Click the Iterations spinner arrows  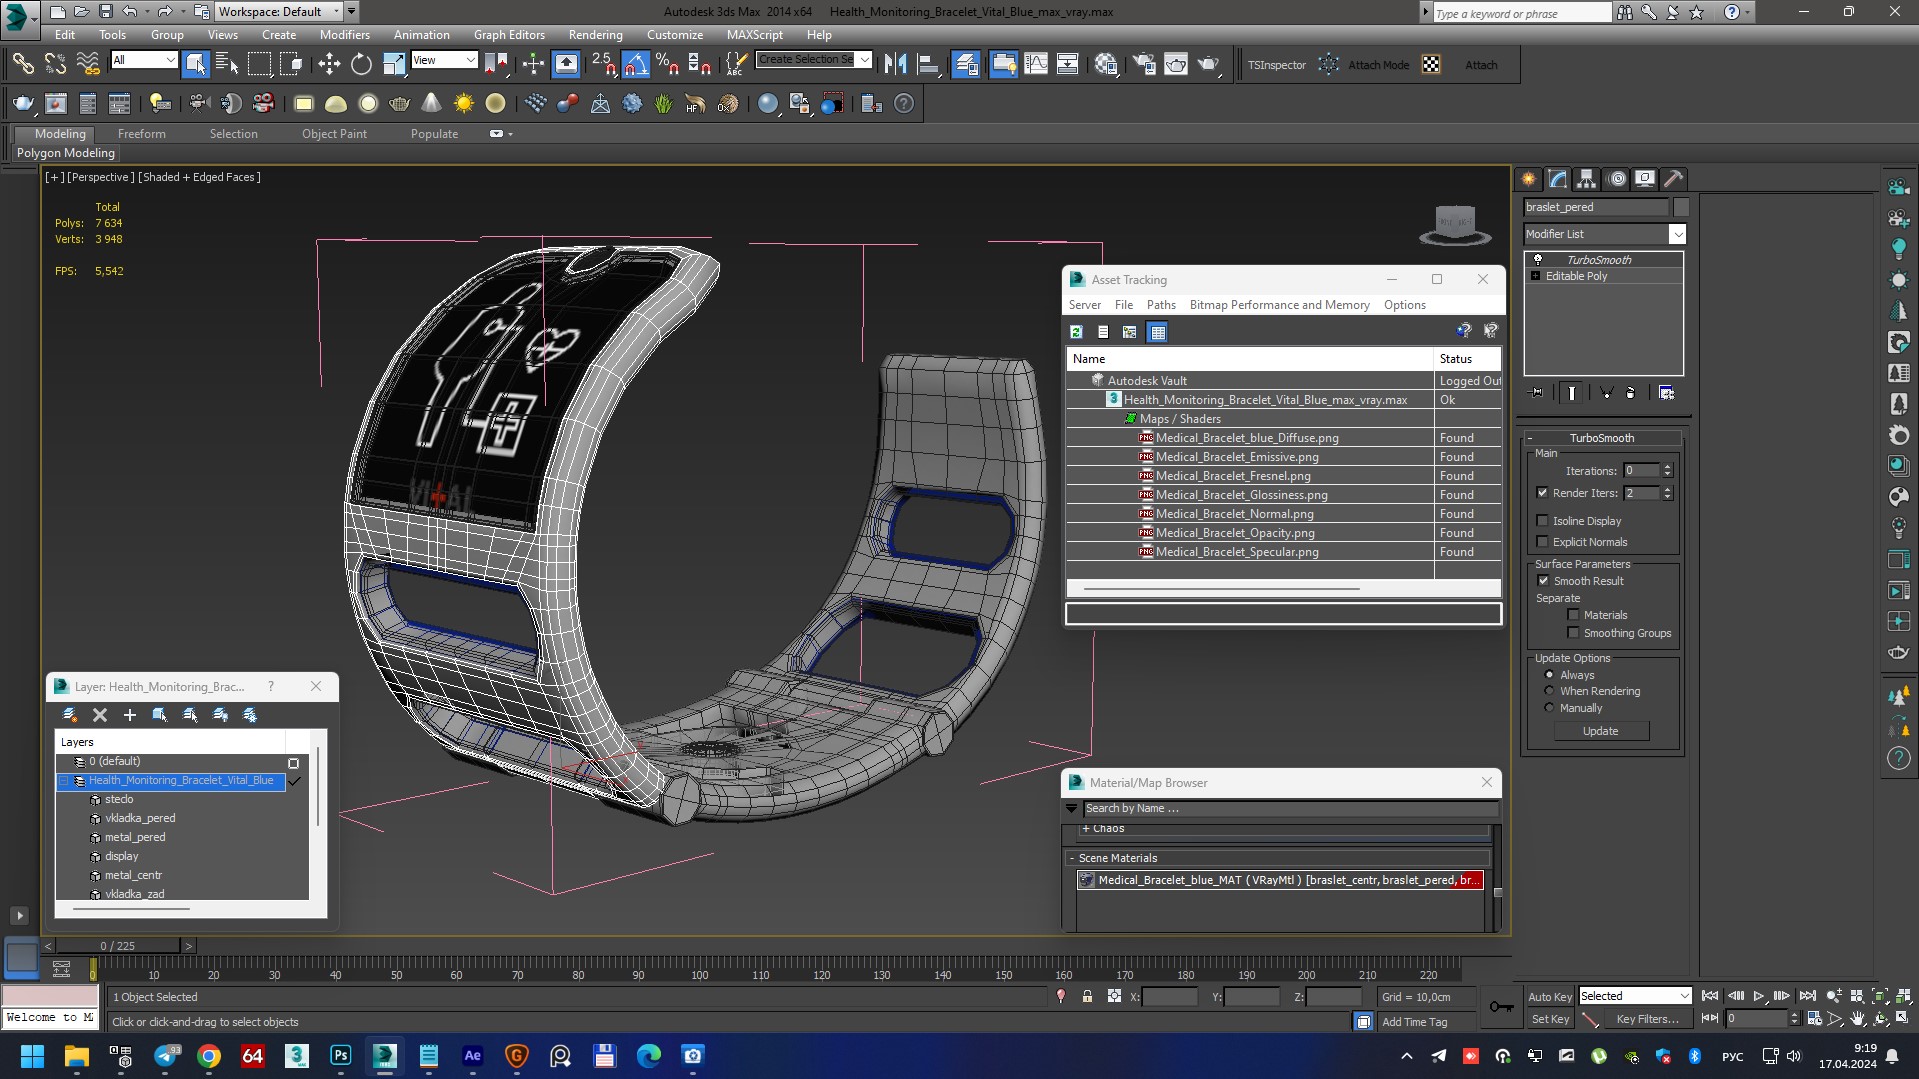click(1667, 471)
